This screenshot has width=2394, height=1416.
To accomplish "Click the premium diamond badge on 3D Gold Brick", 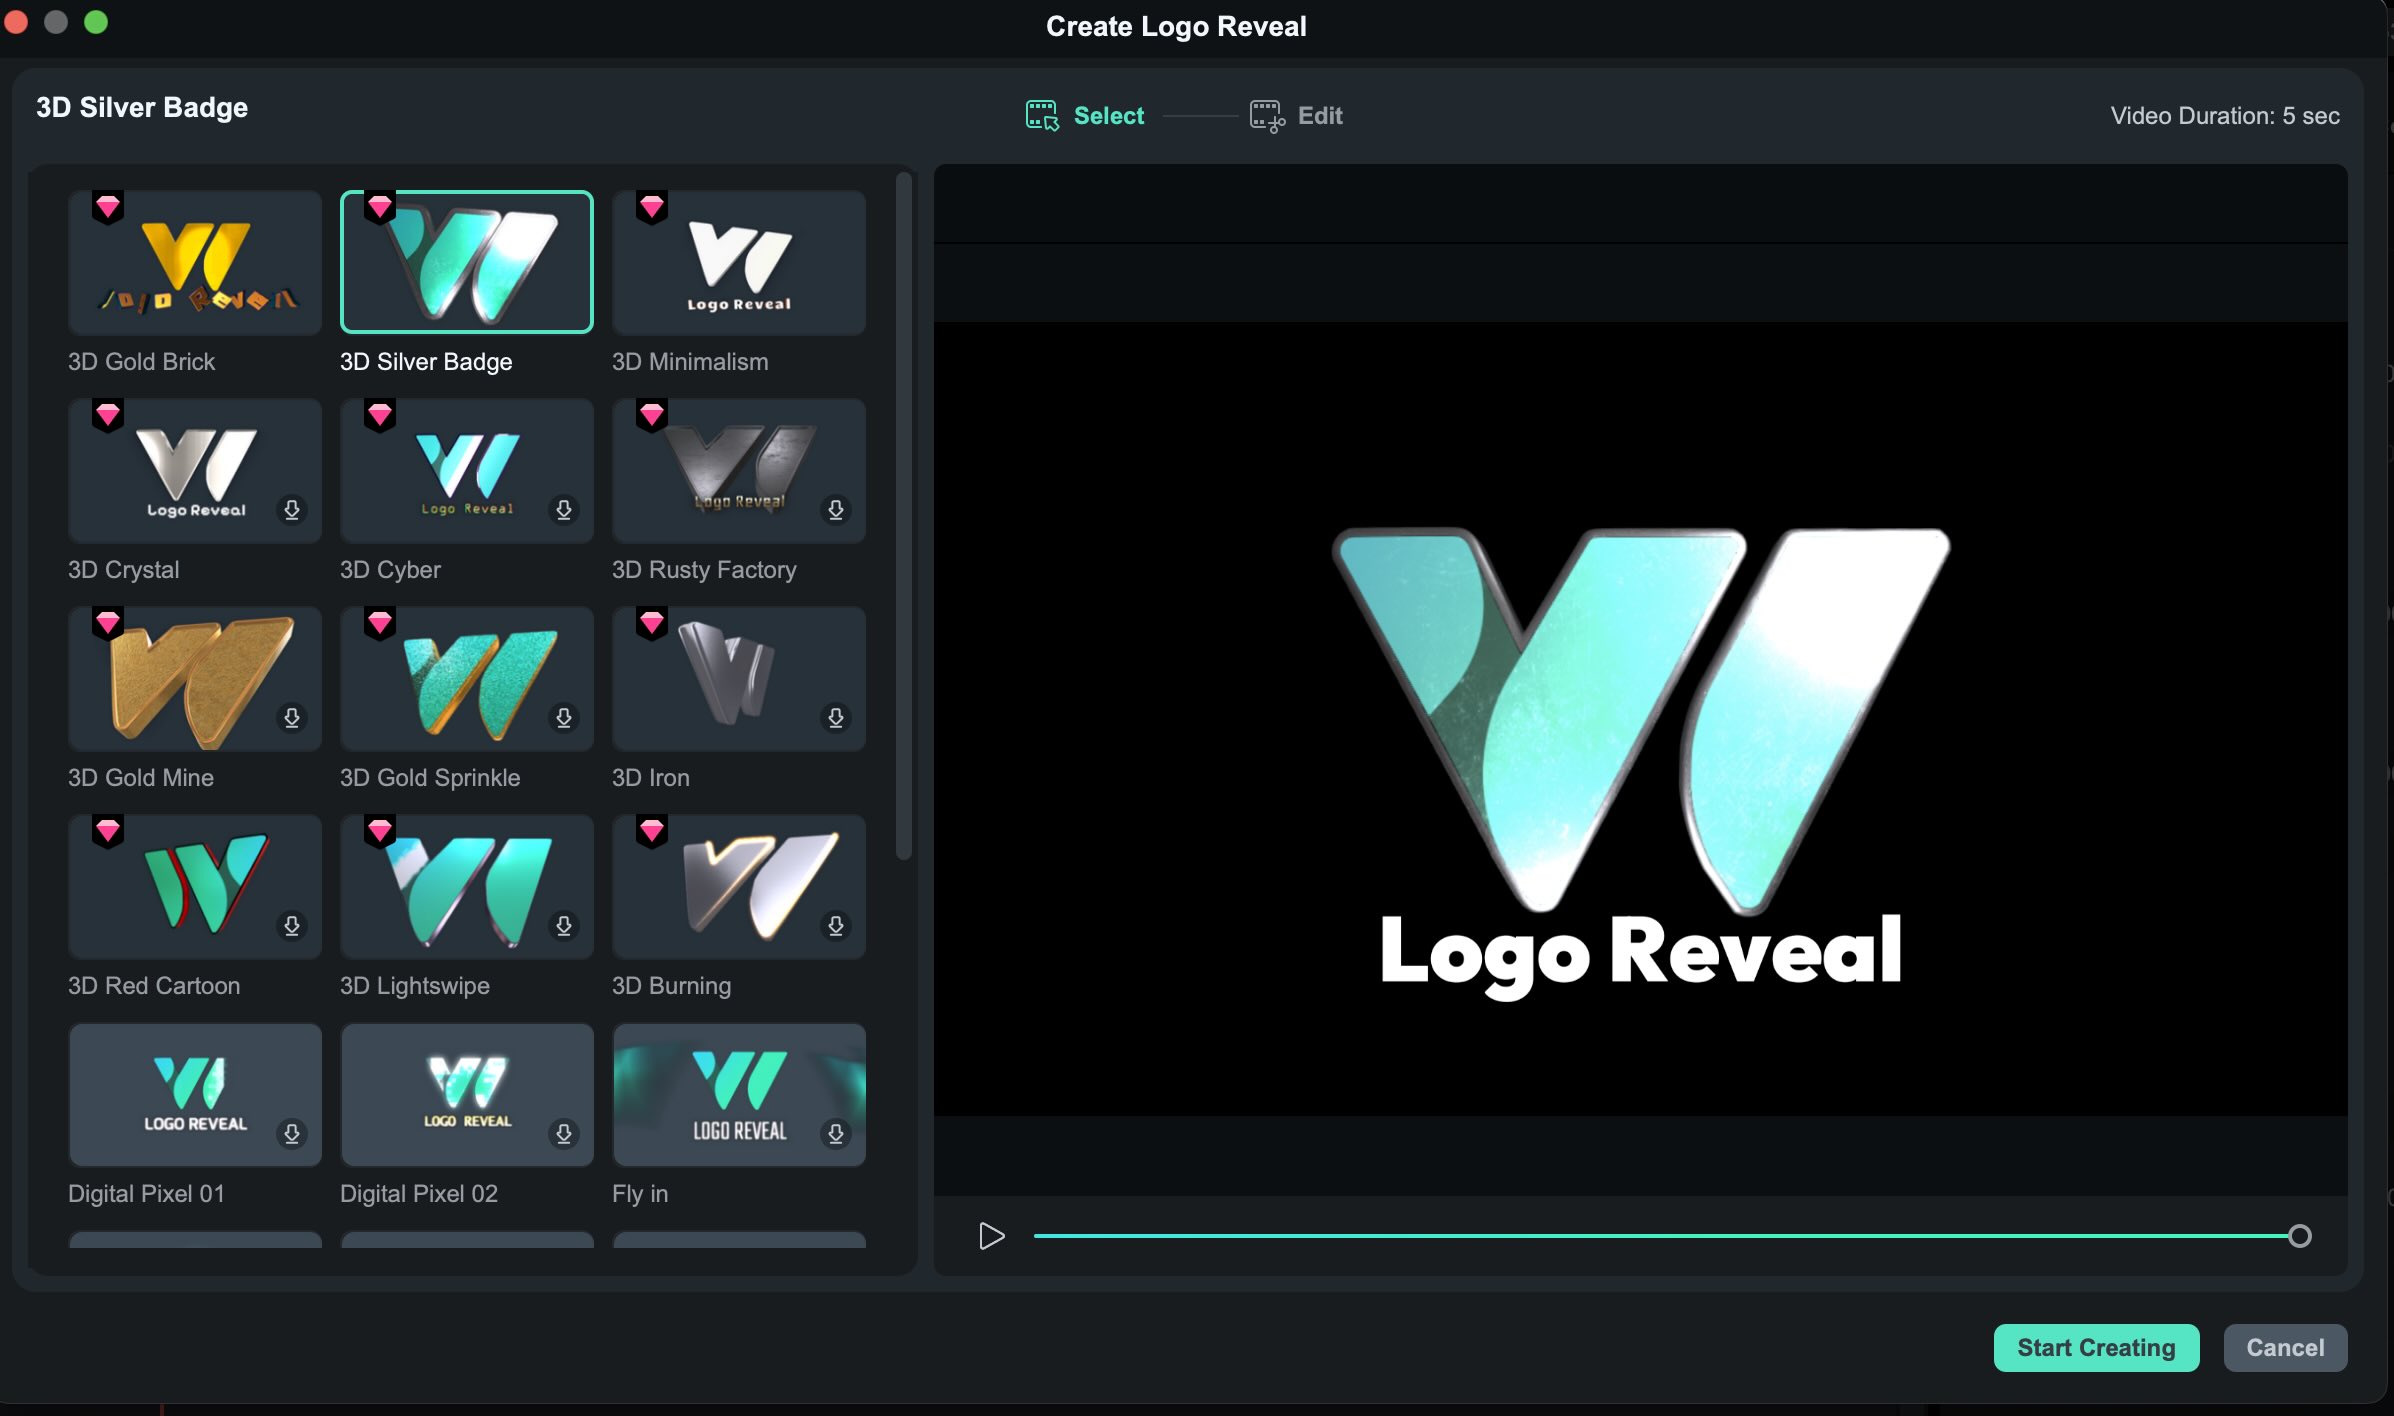I will [106, 207].
